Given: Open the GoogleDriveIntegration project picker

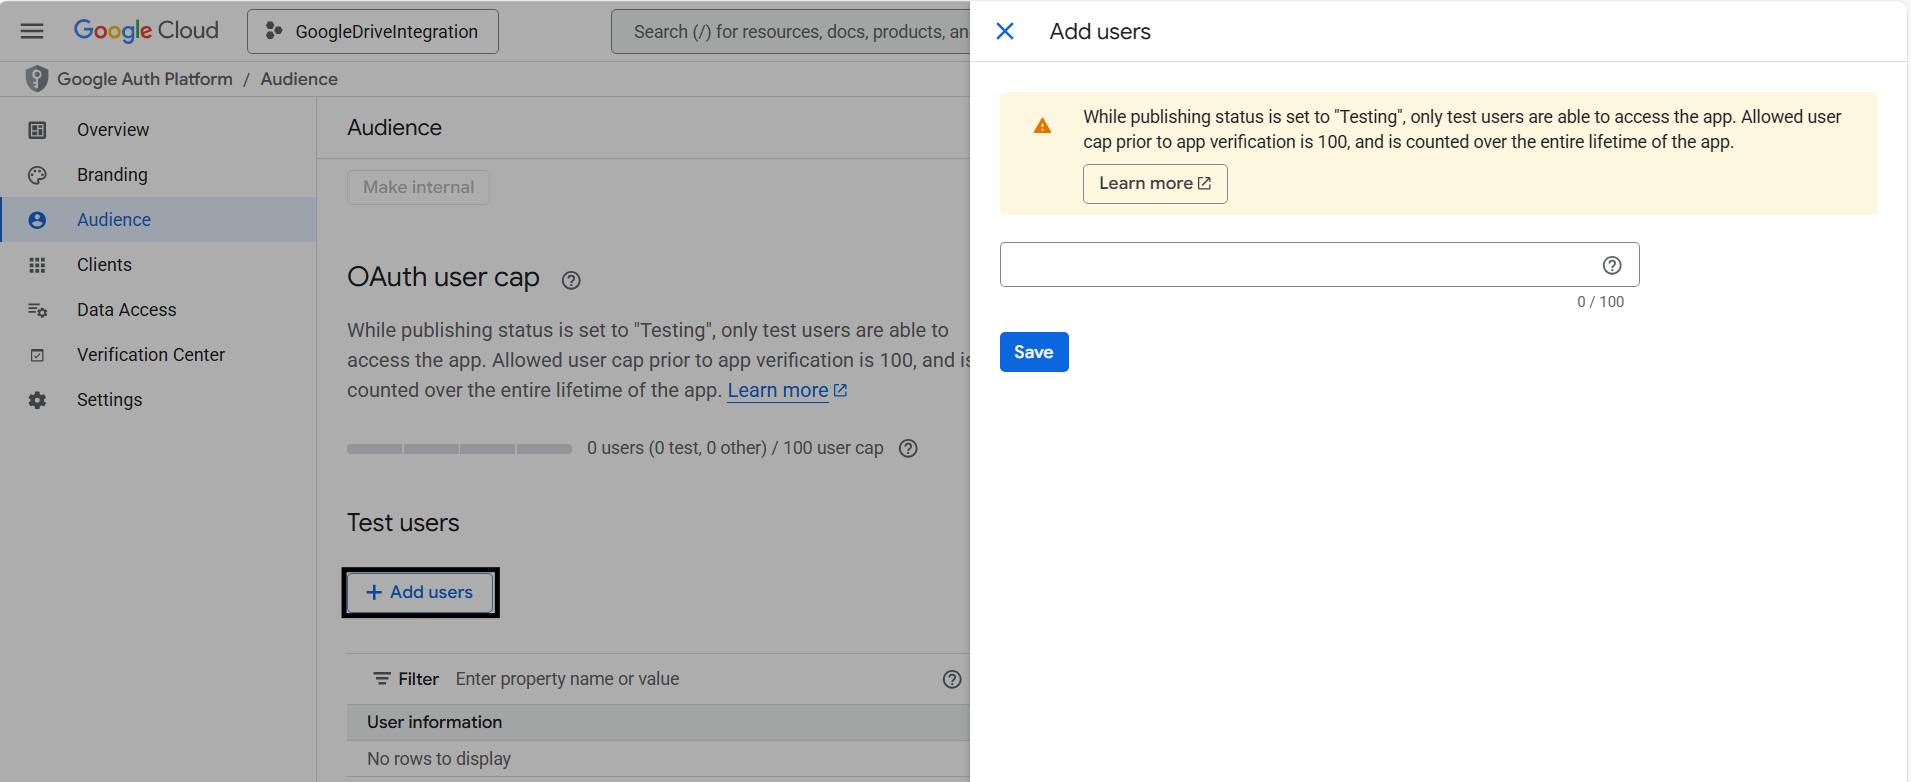Looking at the screenshot, I should 373,31.
